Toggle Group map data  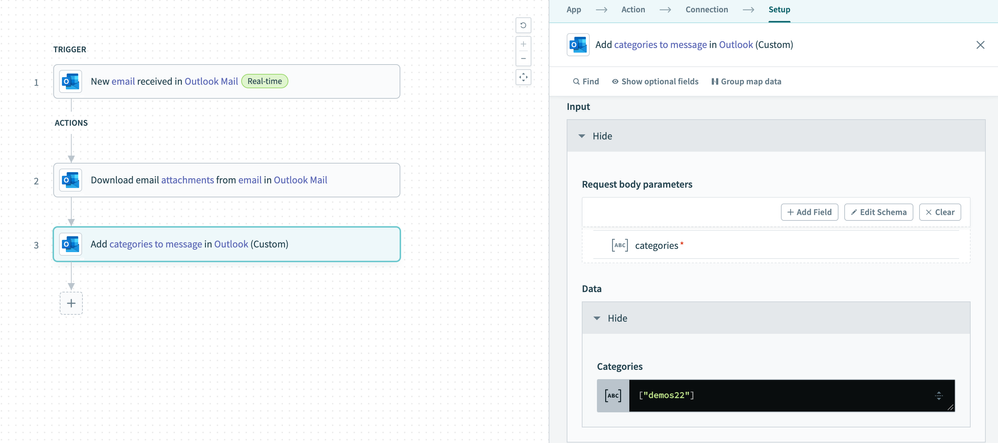point(746,82)
